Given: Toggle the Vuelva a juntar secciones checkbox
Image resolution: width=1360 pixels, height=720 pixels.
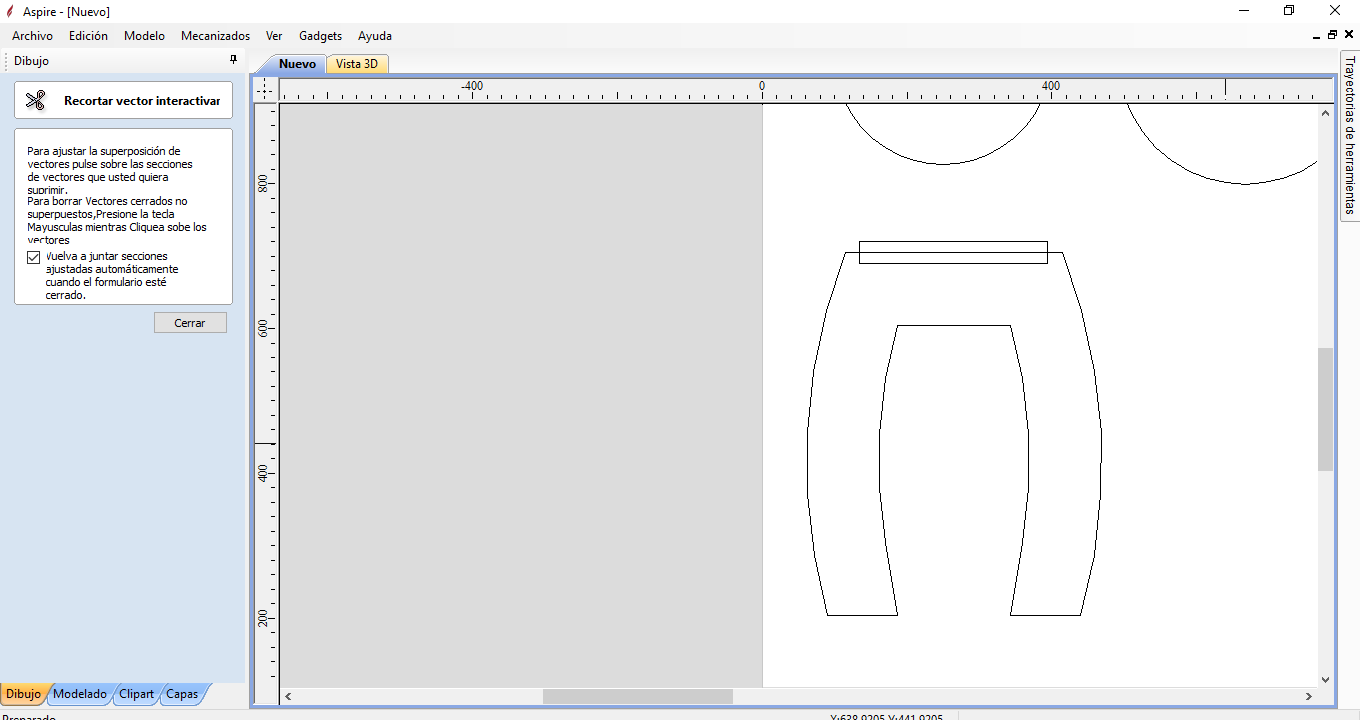Looking at the screenshot, I should [34, 258].
